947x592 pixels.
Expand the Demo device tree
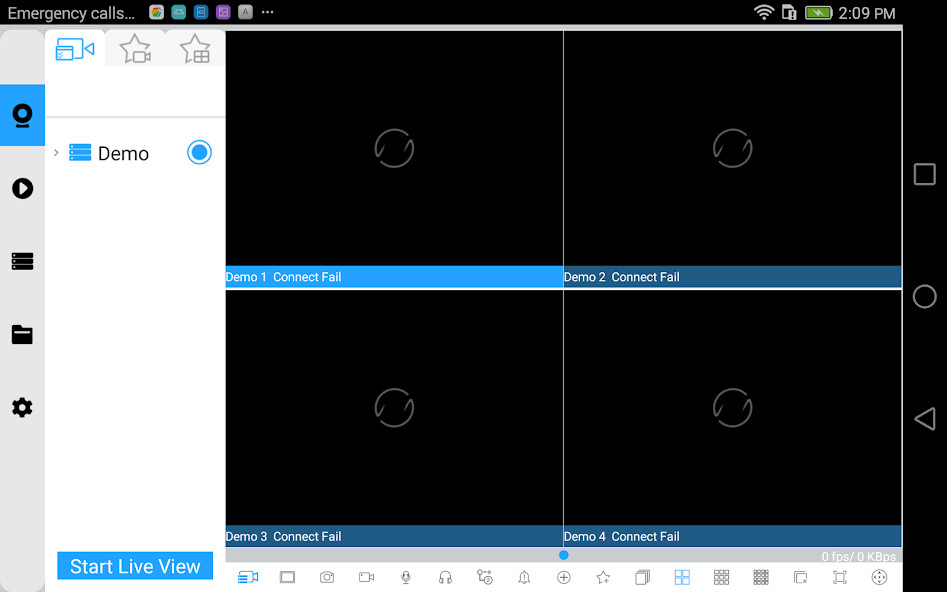pyautogui.click(x=56, y=152)
